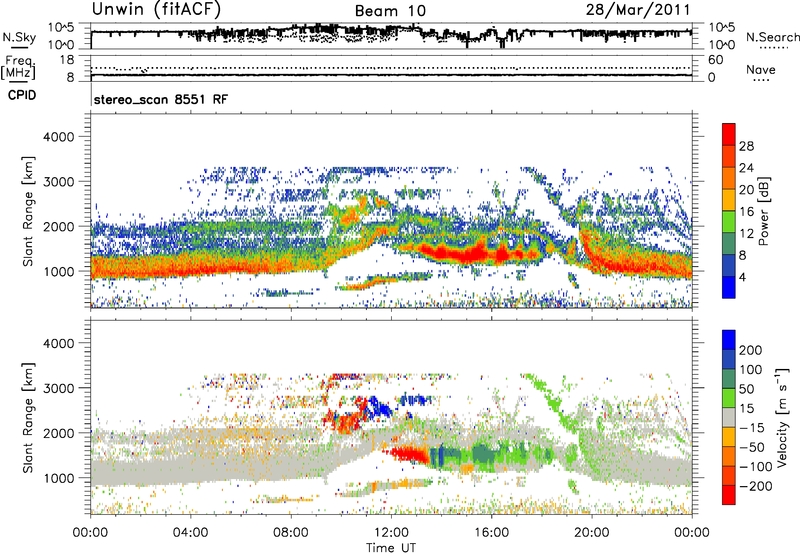The width and height of the screenshot is (800, 554).
Task: Click the '16' power colorbar label
Action: tap(746, 212)
